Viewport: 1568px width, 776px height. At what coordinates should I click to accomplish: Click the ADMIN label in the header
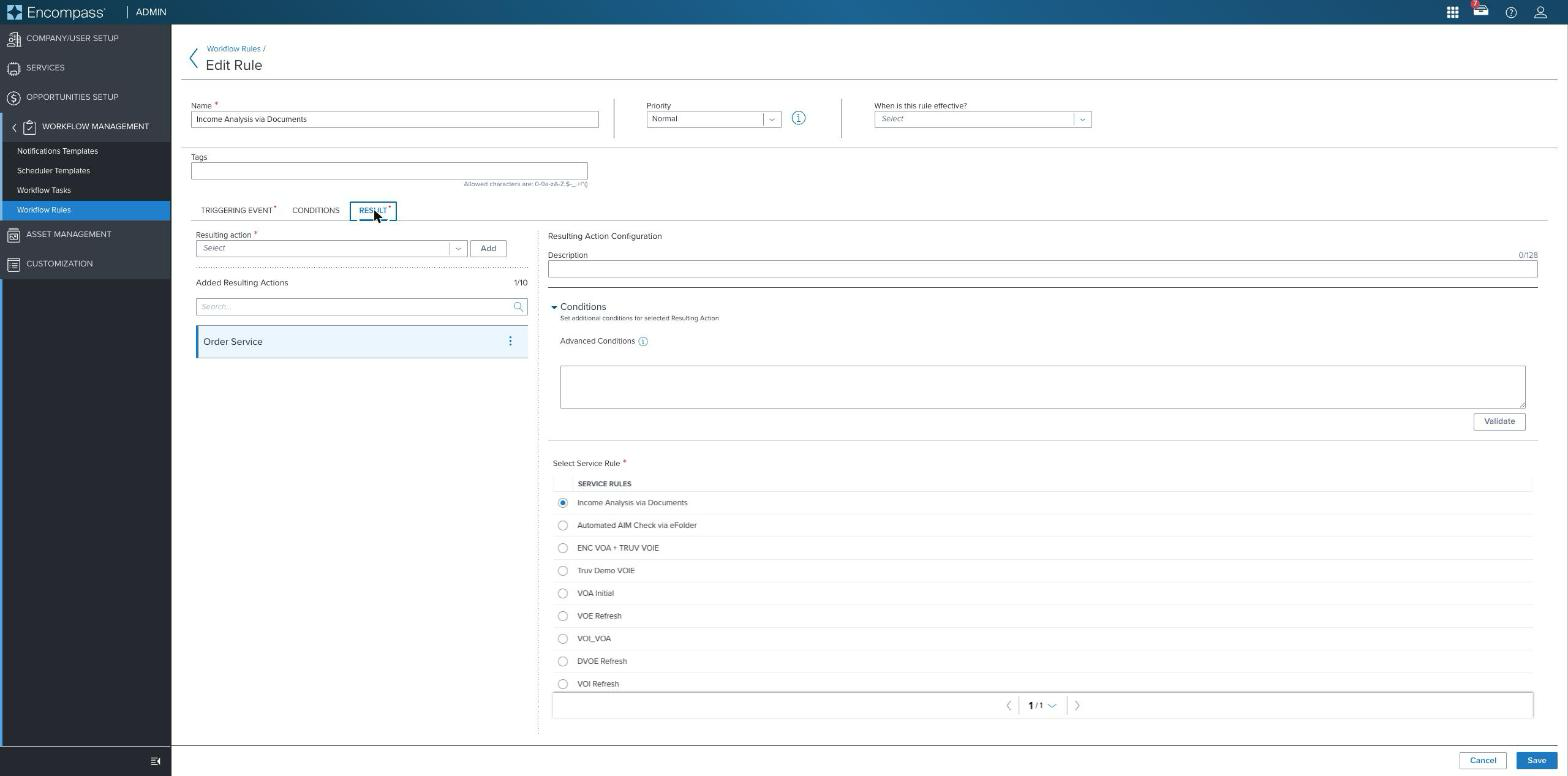pyautogui.click(x=151, y=12)
